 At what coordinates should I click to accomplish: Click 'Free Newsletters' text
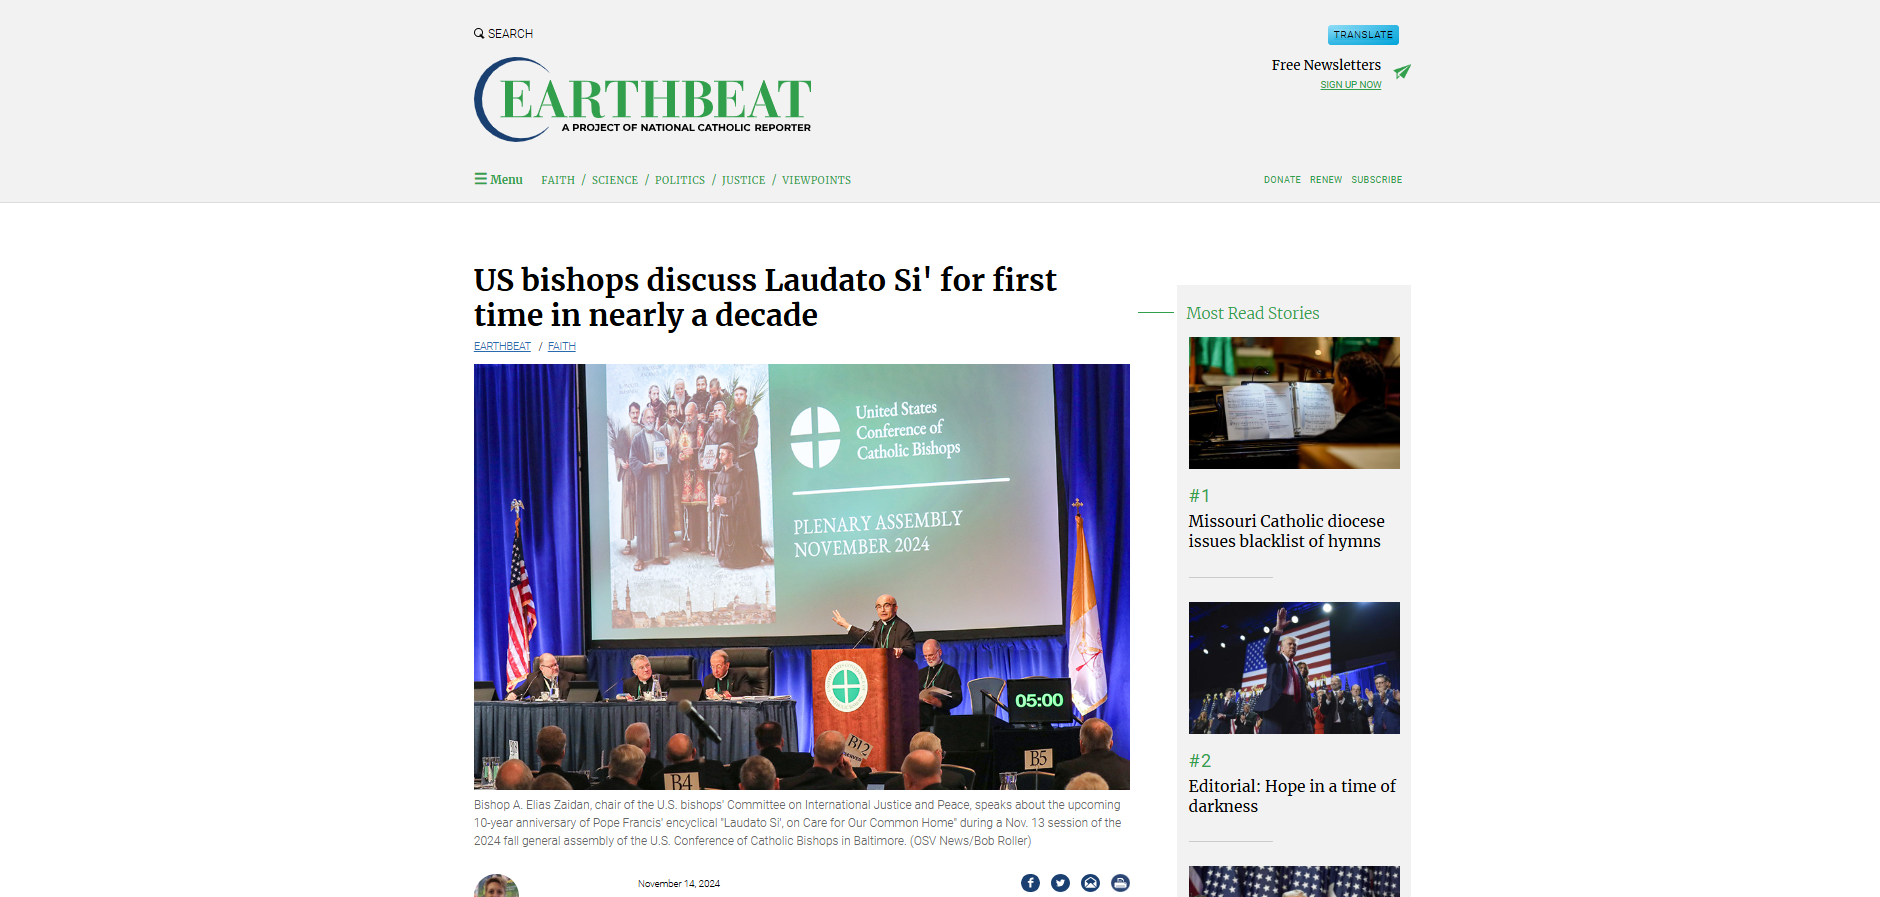coord(1326,65)
